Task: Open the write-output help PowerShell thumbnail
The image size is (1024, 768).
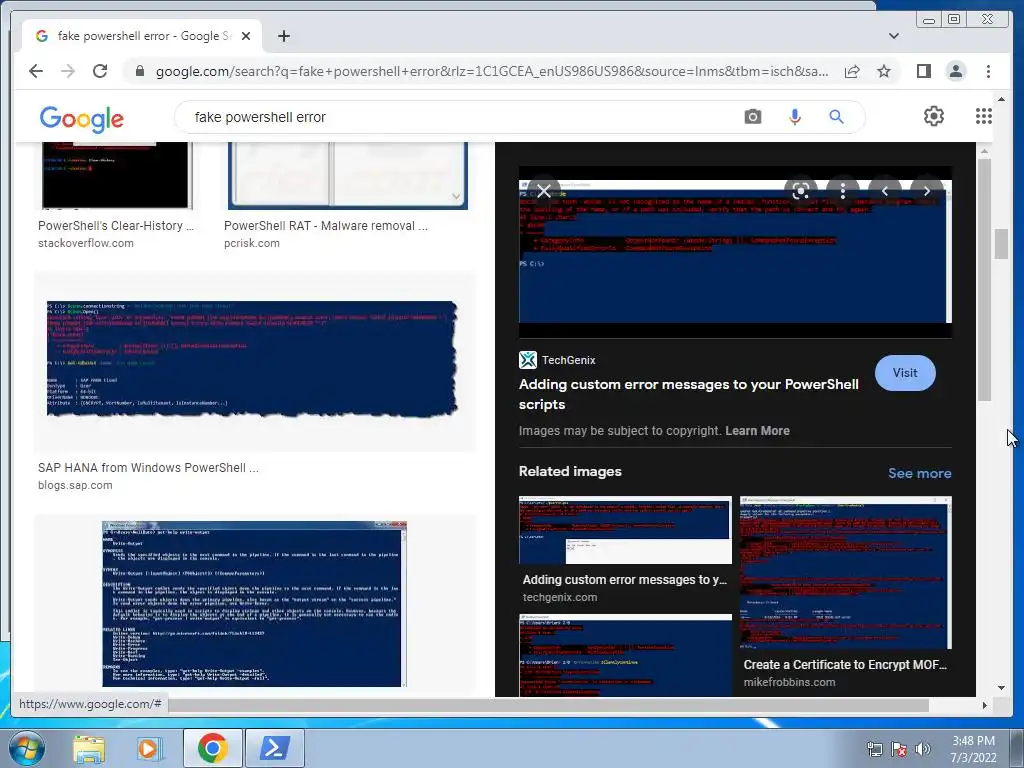Action: (x=255, y=604)
